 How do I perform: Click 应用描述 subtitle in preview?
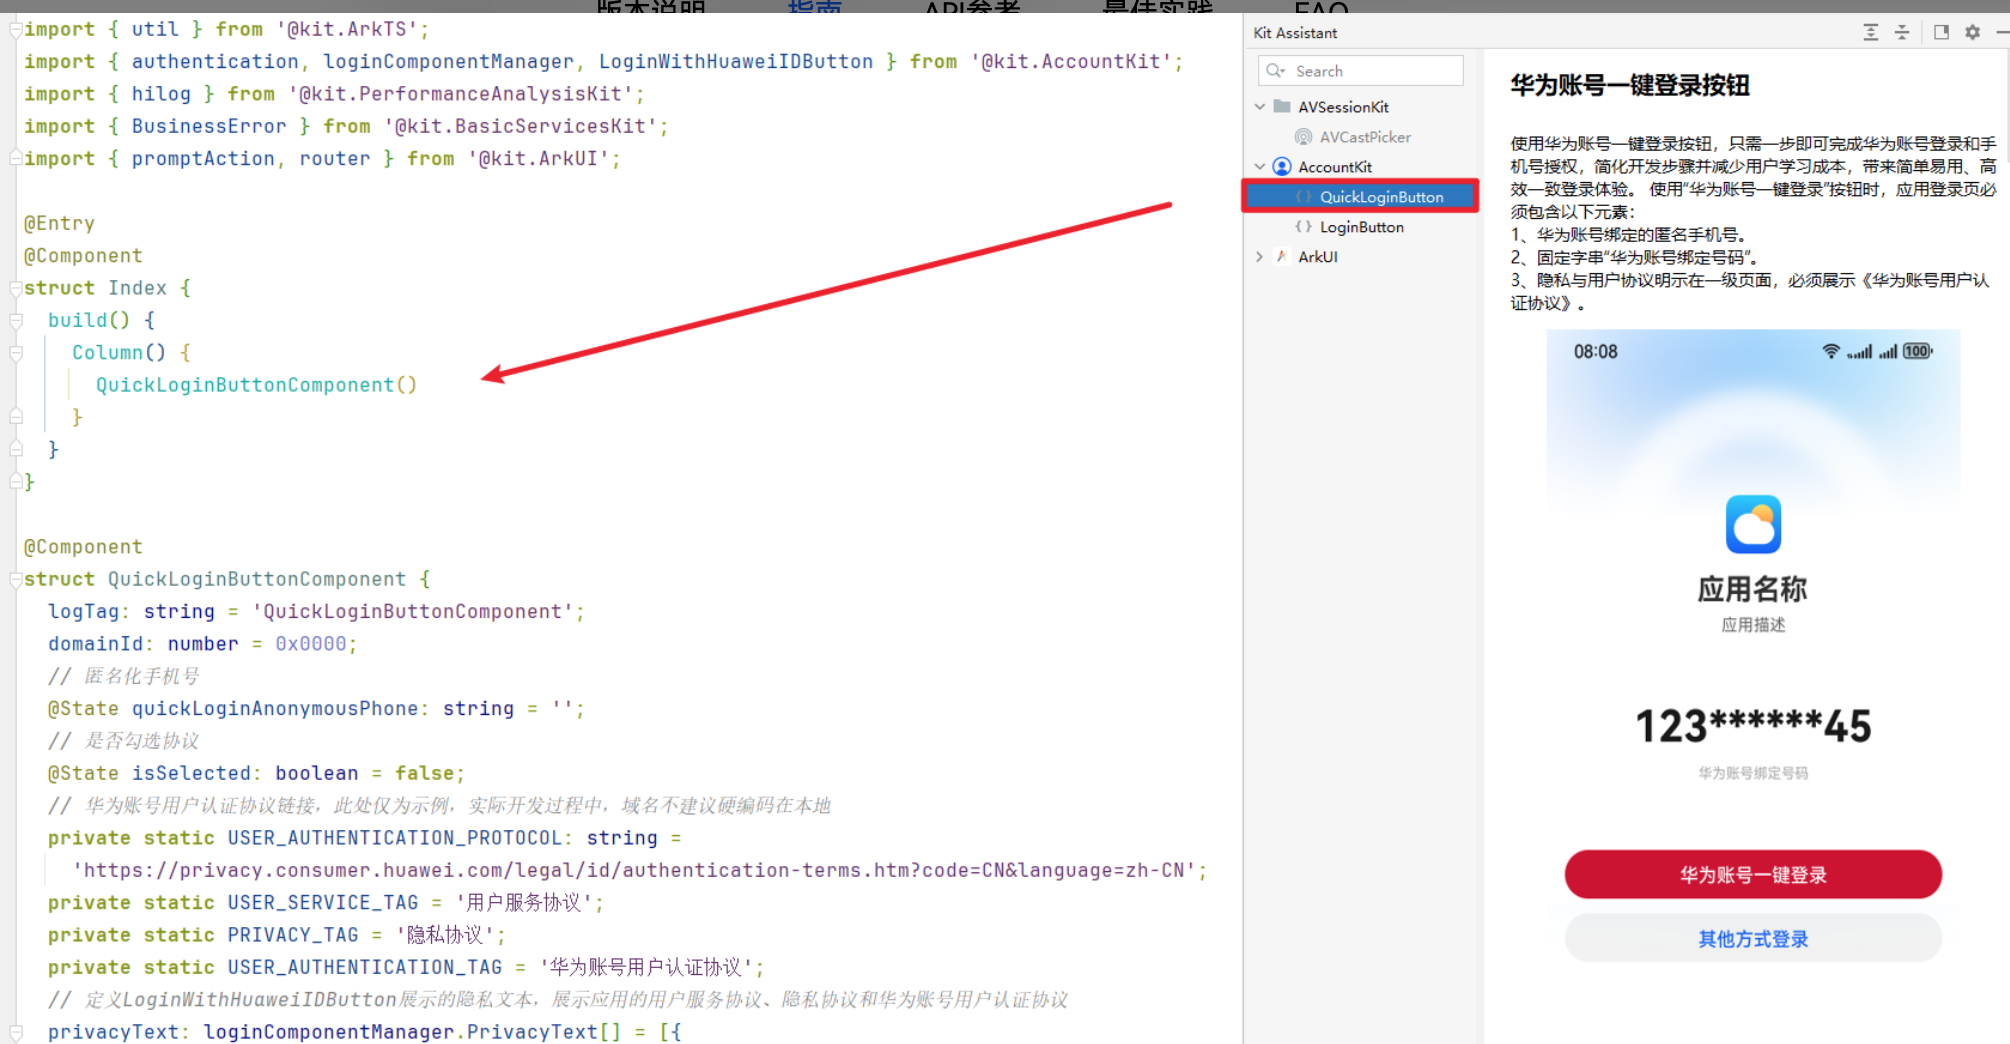coord(1753,625)
